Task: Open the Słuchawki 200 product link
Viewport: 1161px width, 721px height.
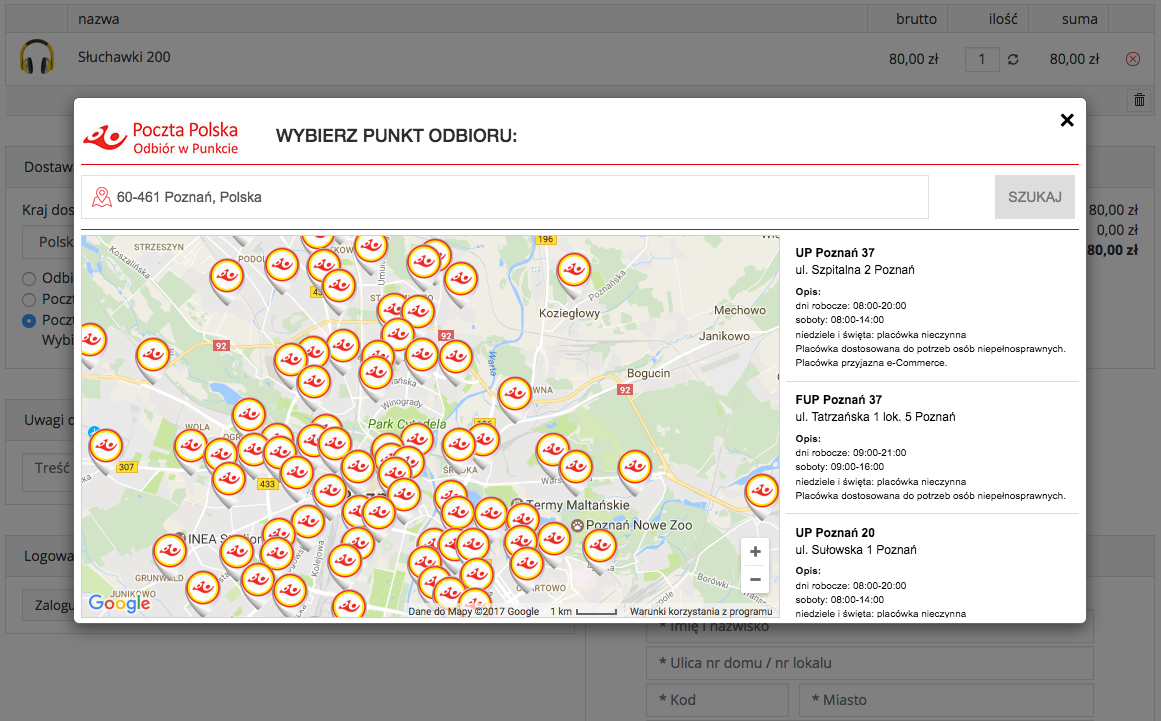Action: click(124, 57)
